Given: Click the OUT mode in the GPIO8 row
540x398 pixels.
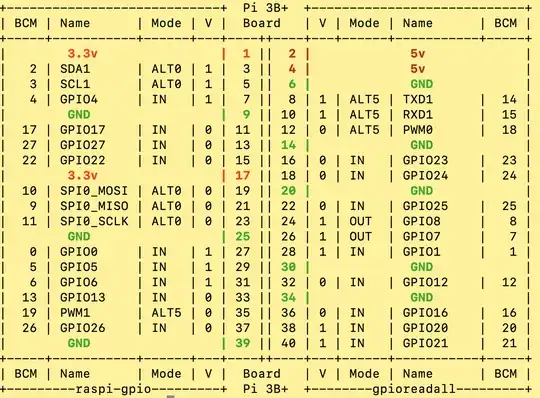Looking at the screenshot, I should tap(360, 221).
